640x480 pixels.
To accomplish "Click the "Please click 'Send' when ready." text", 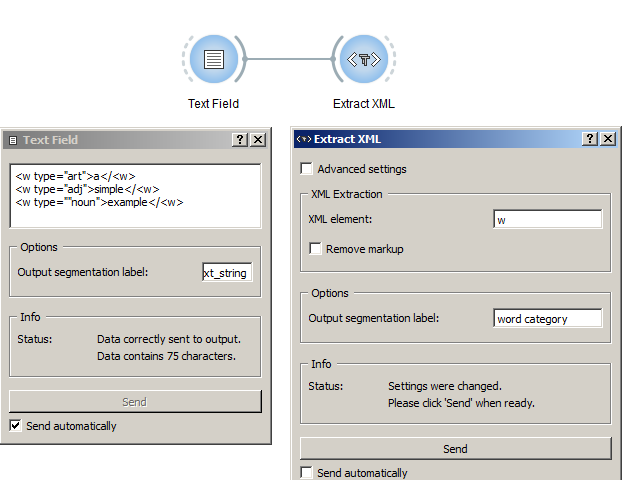I will click(461, 403).
